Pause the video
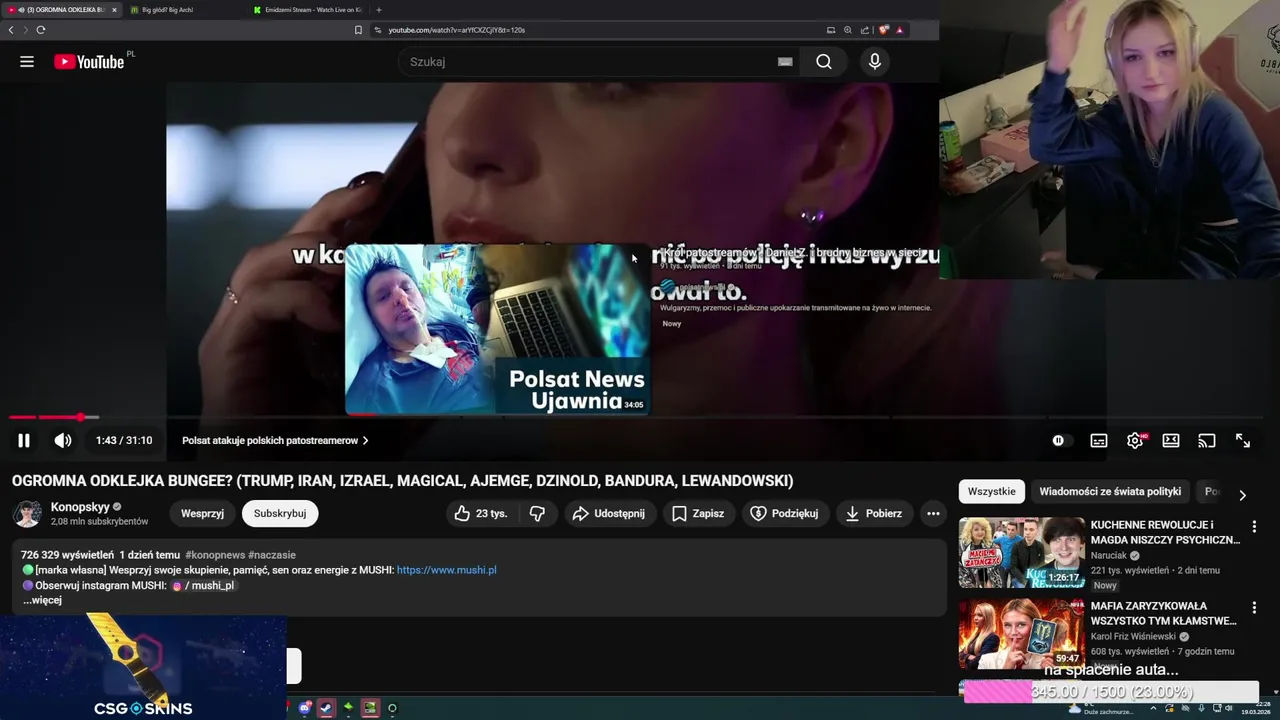 point(24,440)
